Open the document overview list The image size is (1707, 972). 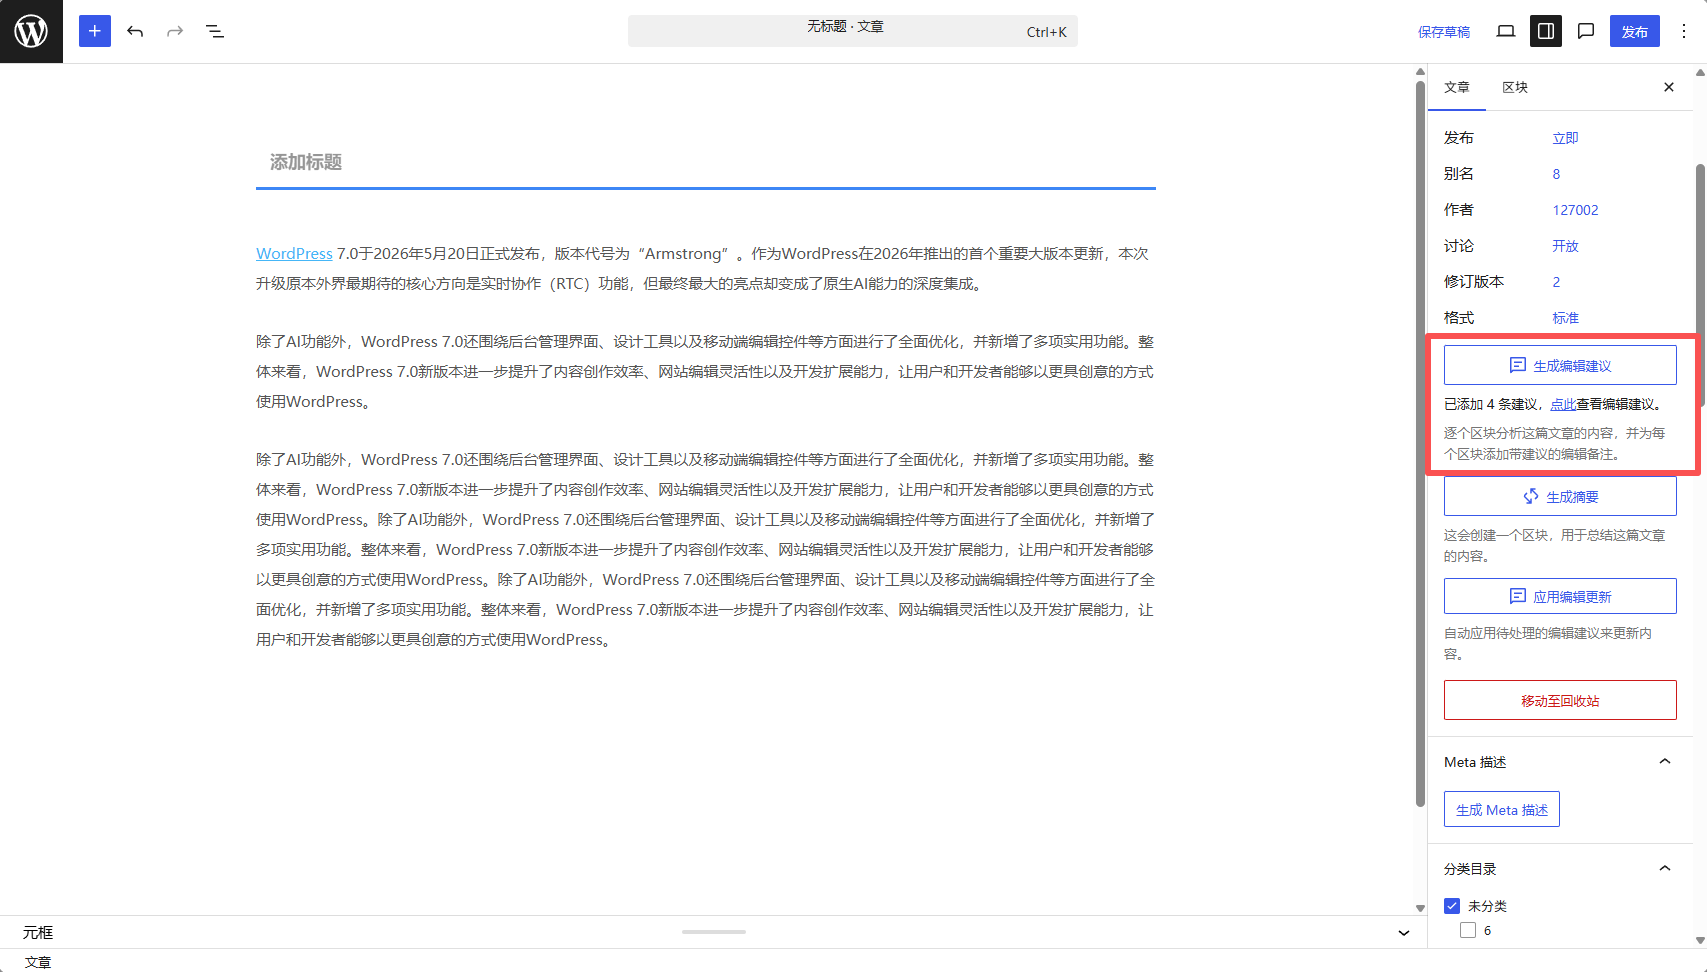[215, 31]
